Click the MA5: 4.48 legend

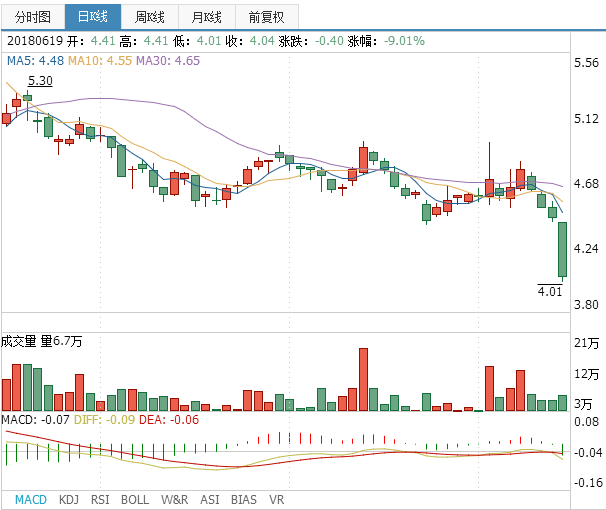[x=35, y=61]
